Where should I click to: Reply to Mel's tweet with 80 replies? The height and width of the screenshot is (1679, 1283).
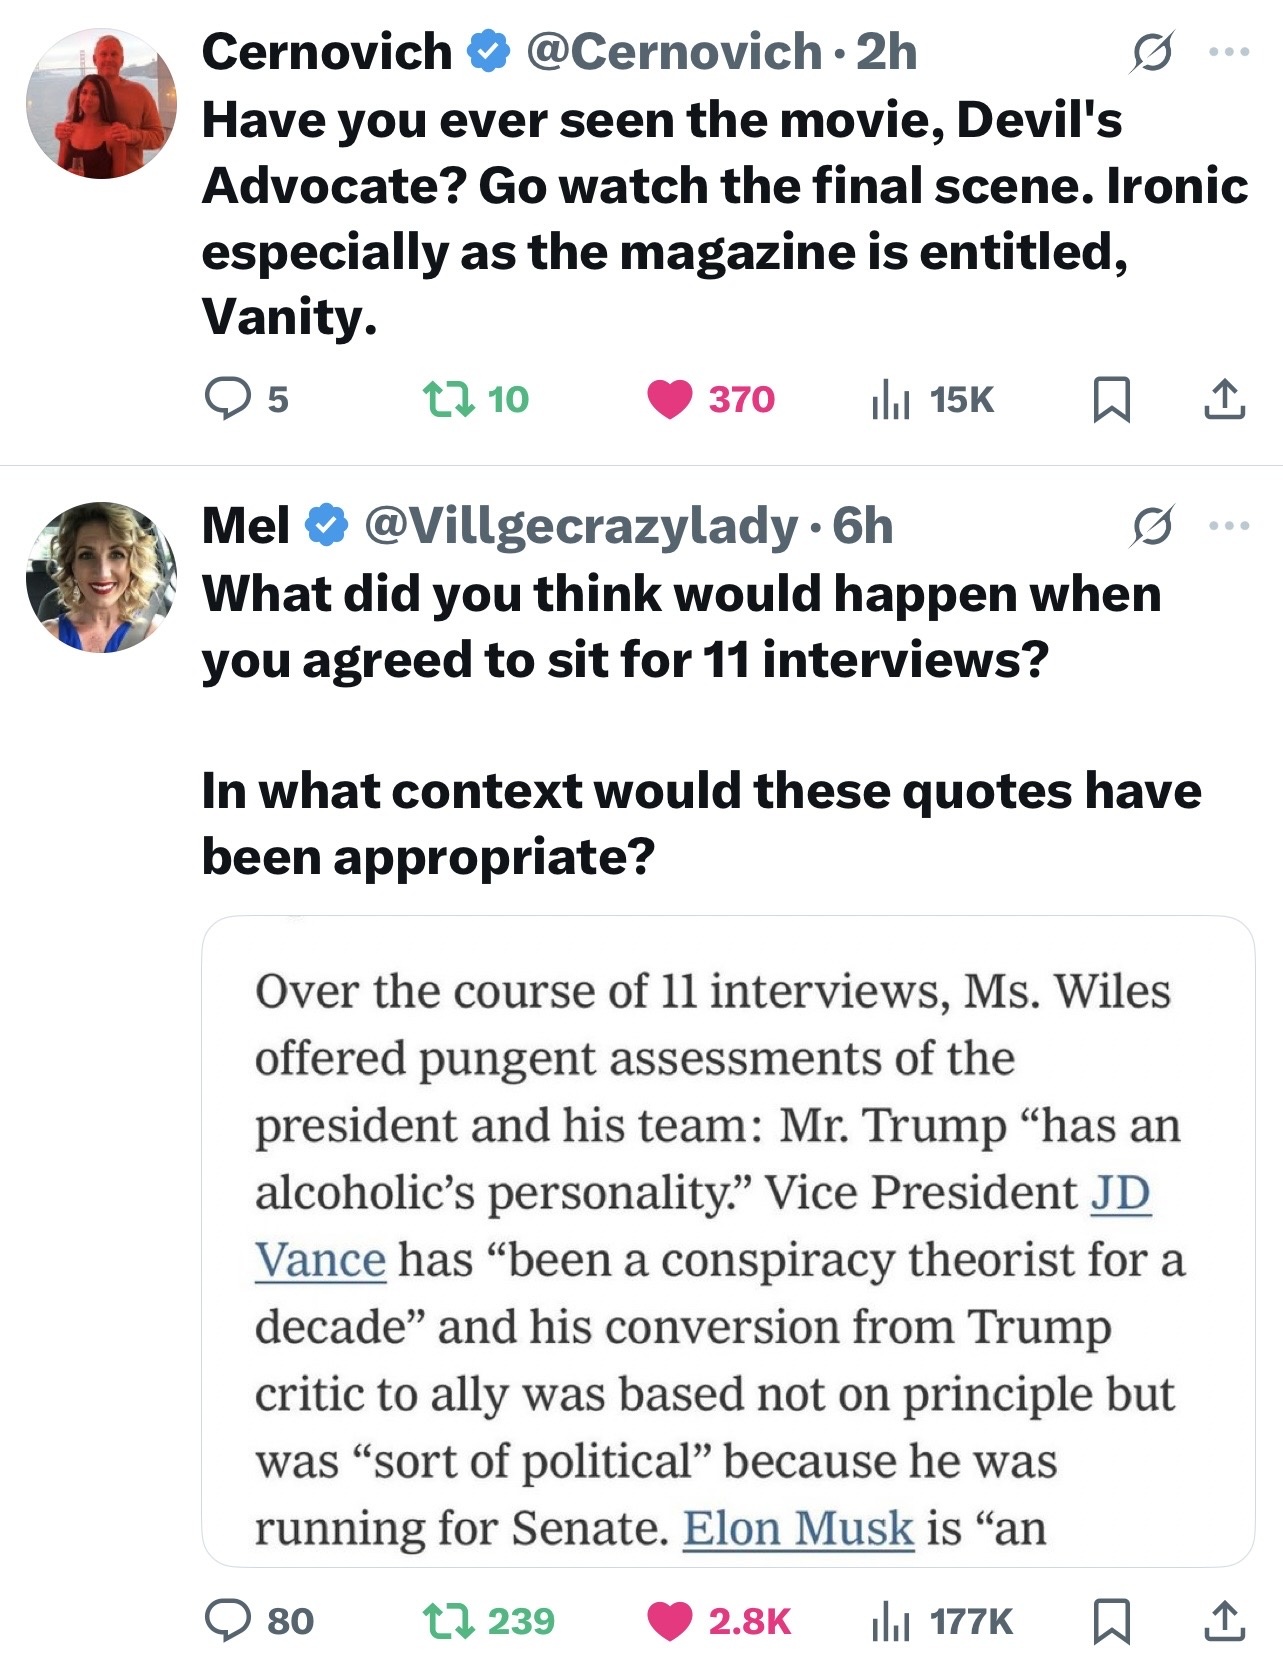pyautogui.click(x=227, y=1621)
